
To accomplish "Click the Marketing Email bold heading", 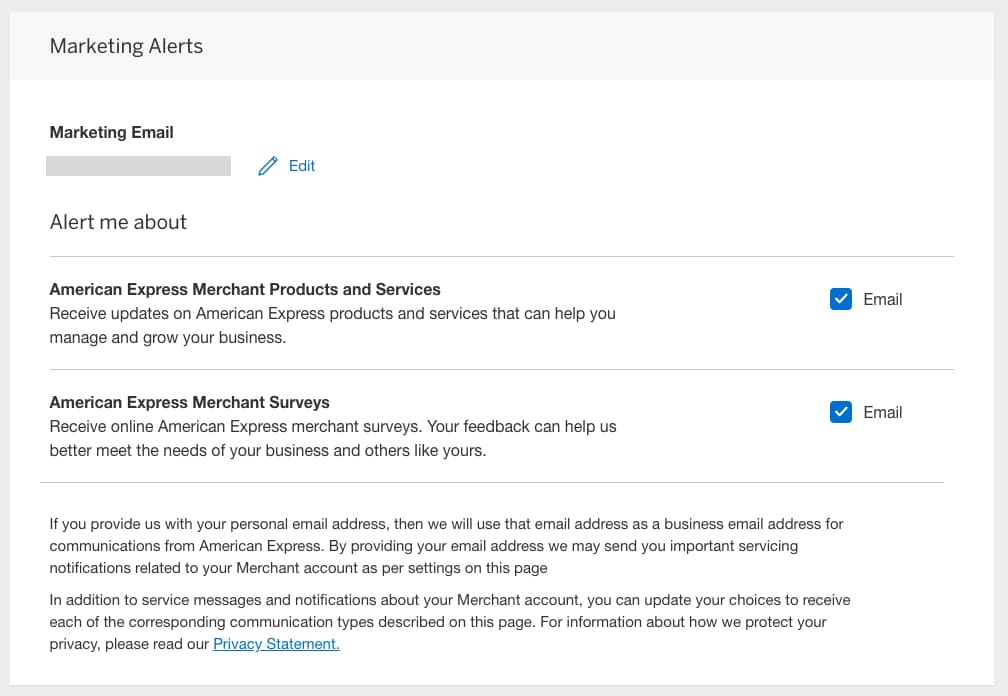I will click(111, 132).
